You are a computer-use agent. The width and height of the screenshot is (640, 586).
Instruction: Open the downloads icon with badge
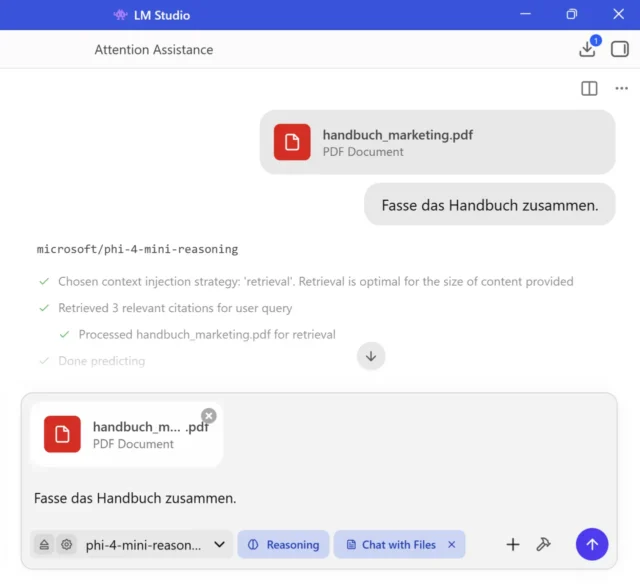click(588, 48)
